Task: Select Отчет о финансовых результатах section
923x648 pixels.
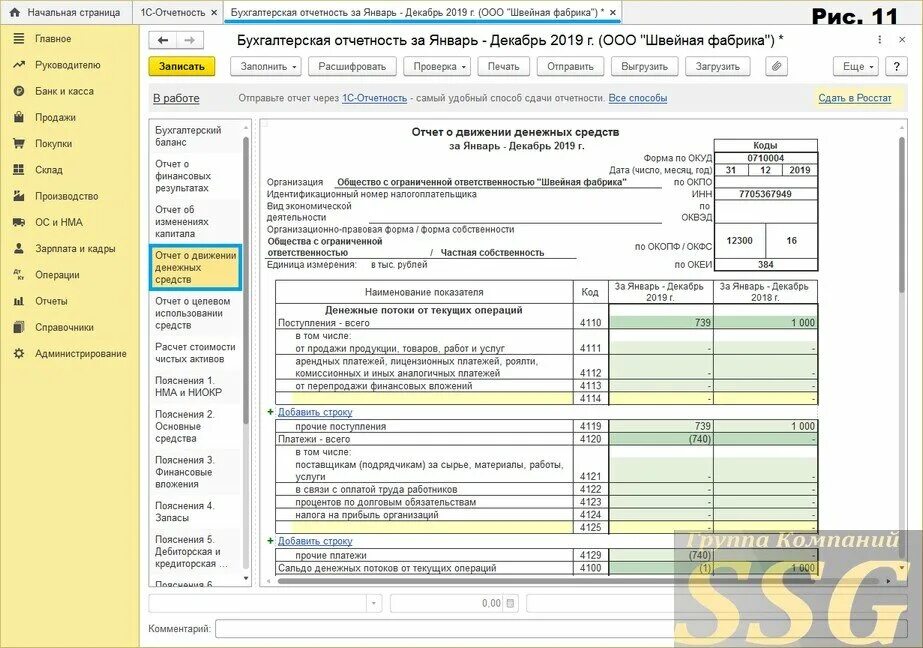Action: 195,176
